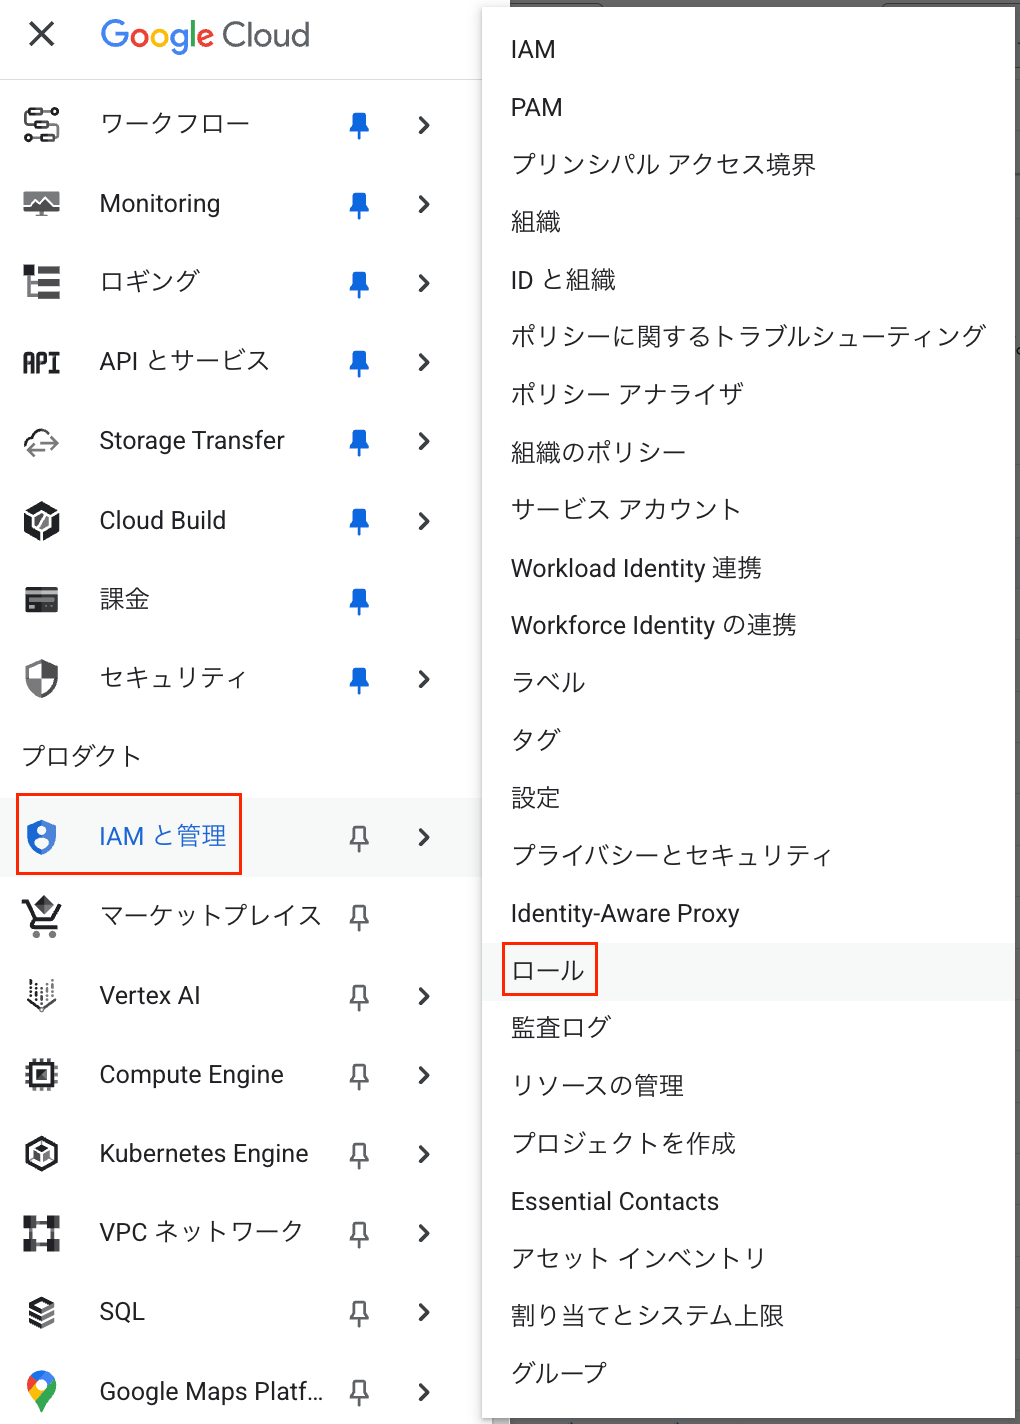Click the API とサービス icon
This screenshot has height=1424, width=1020.
pyautogui.click(x=41, y=362)
